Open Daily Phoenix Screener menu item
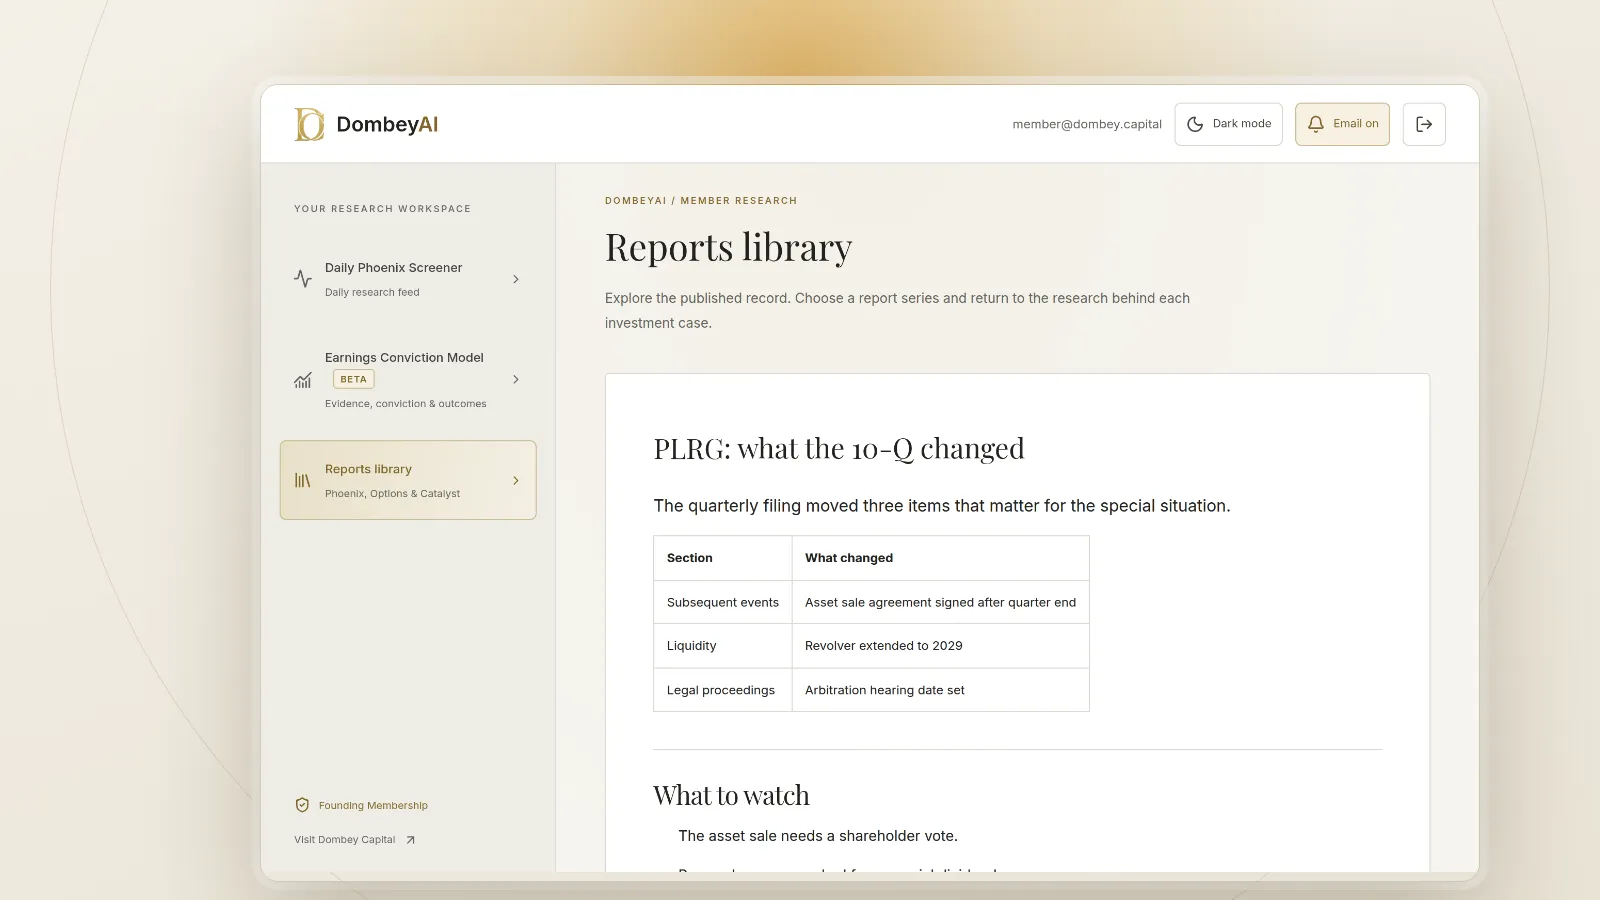The image size is (1600, 900). point(408,279)
